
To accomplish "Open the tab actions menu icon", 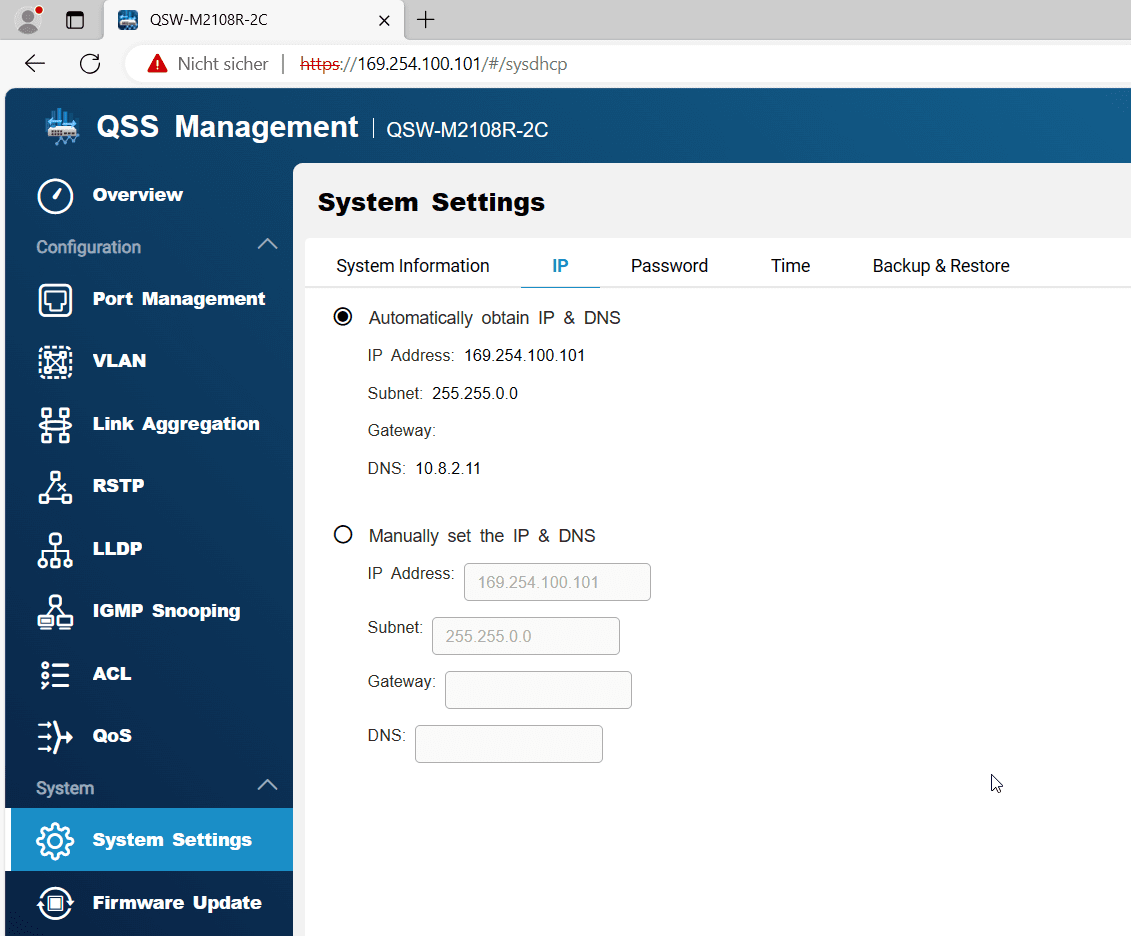I will click(x=75, y=19).
